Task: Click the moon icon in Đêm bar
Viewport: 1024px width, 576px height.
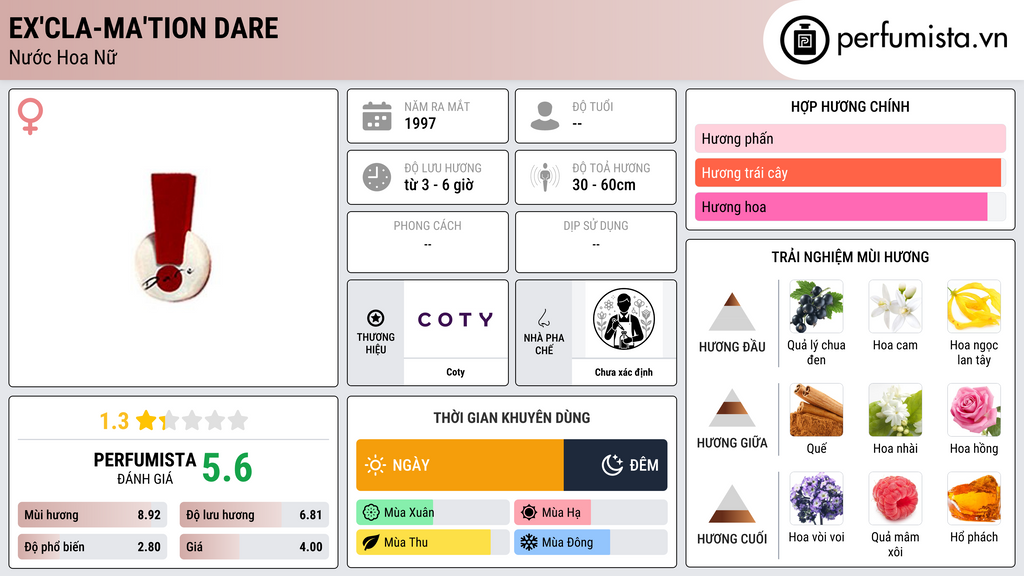Action: (x=612, y=465)
